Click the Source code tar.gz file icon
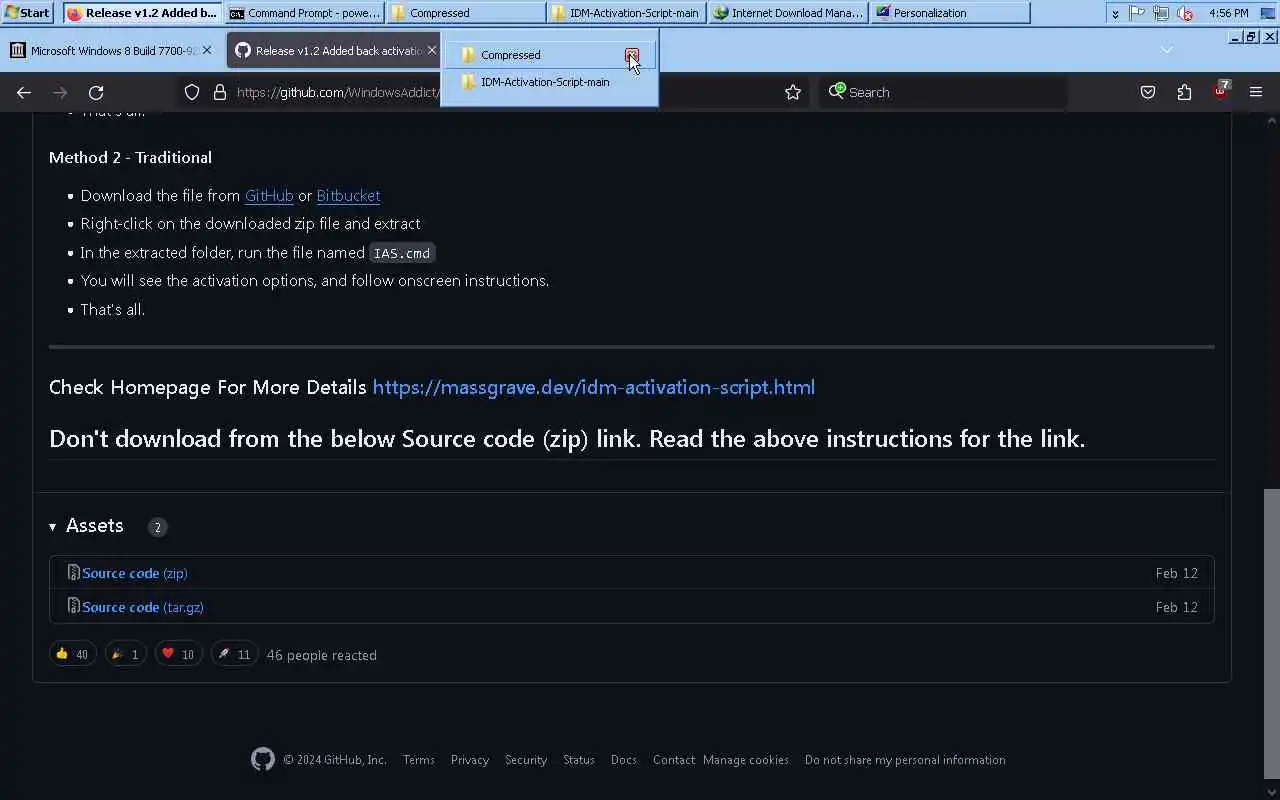This screenshot has width=1280, height=800. pyautogui.click(x=73, y=606)
